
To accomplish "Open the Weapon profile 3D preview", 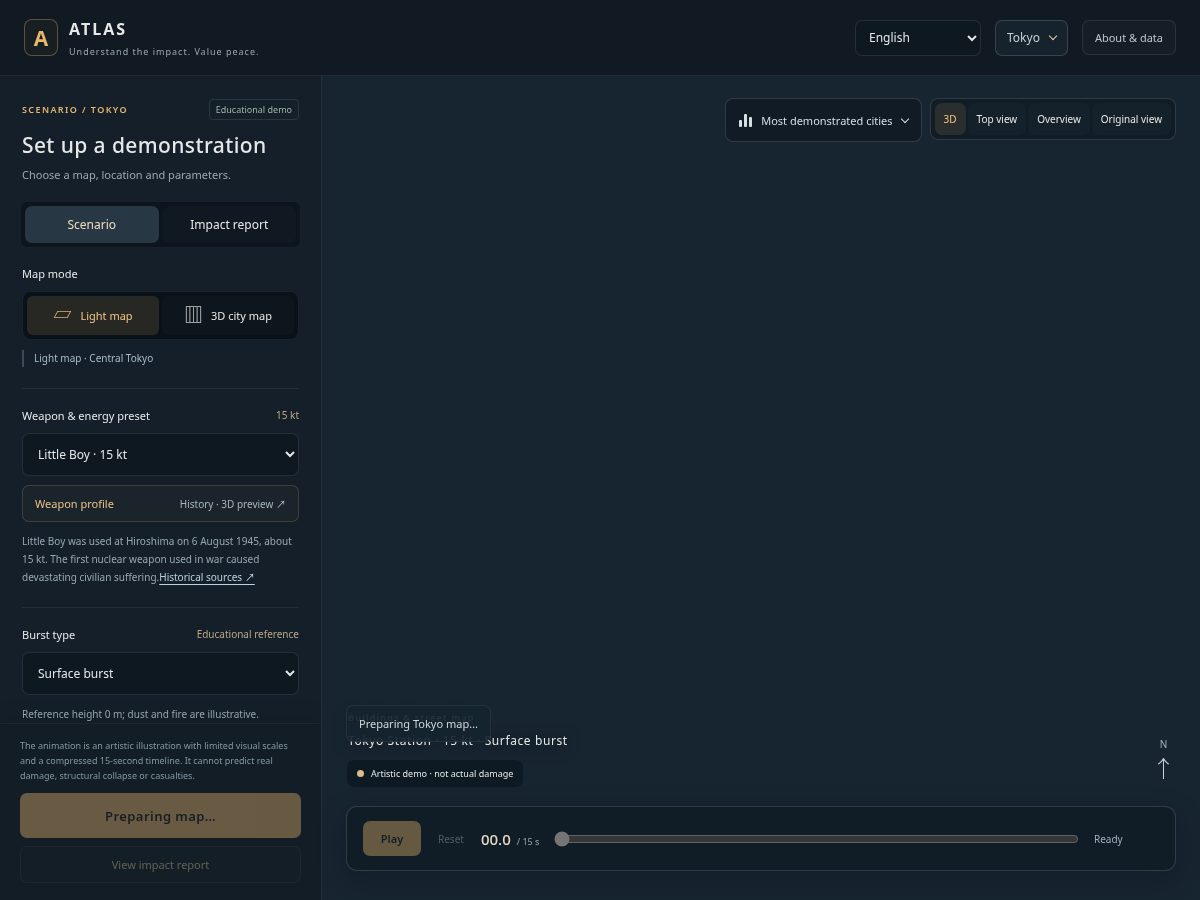I will click(x=160, y=504).
